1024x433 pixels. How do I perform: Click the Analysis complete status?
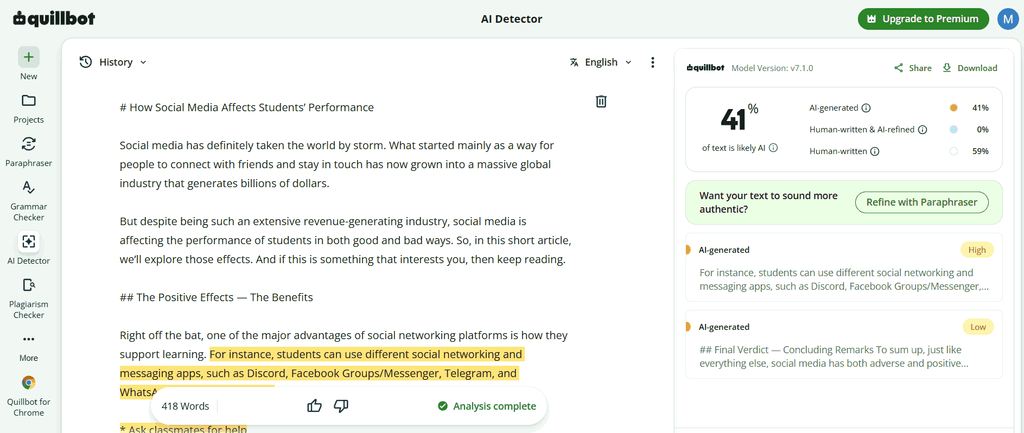coord(487,406)
